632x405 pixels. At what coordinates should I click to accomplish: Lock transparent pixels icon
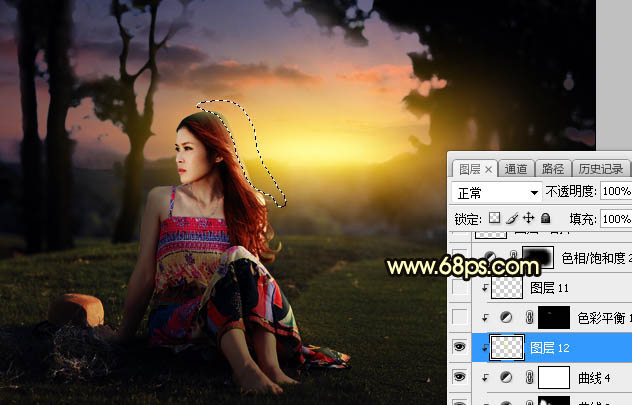click(x=494, y=218)
